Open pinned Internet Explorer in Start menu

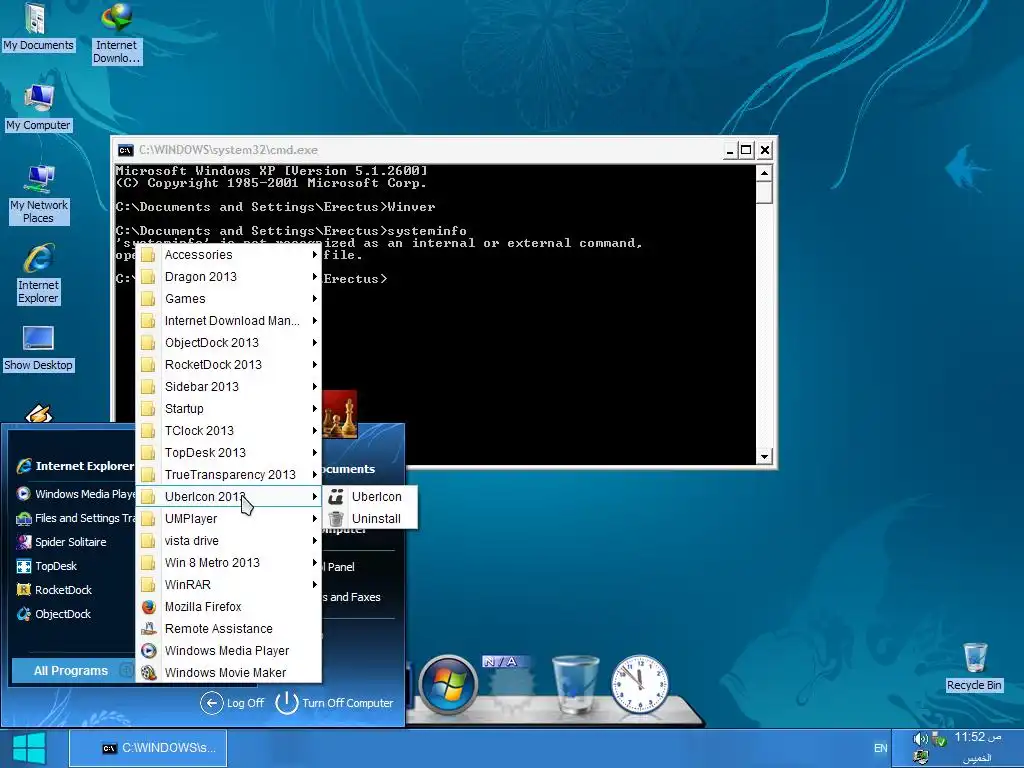(x=74, y=466)
